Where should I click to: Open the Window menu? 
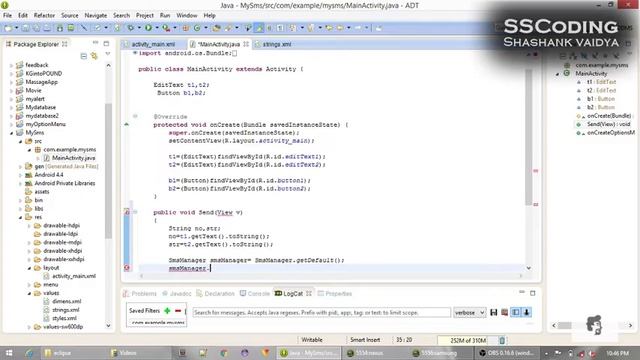[x=187, y=15]
